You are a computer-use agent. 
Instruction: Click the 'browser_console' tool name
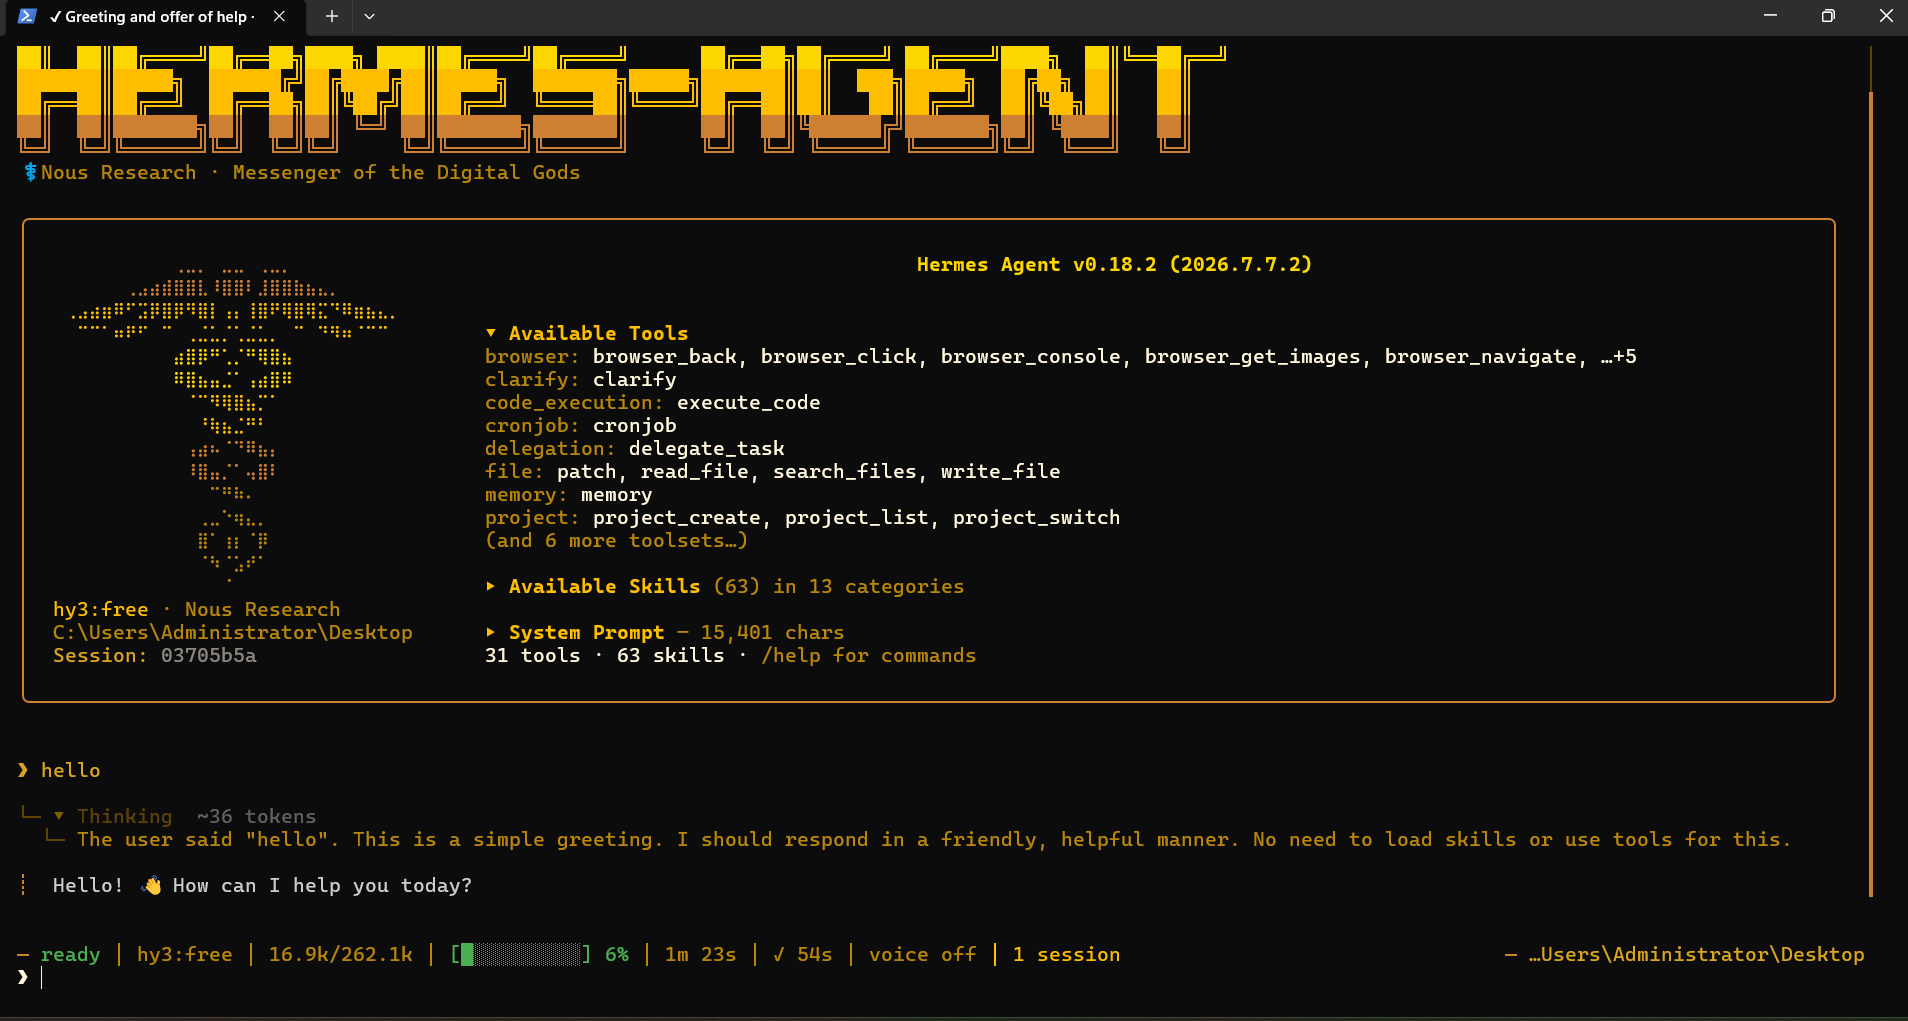point(1031,357)
